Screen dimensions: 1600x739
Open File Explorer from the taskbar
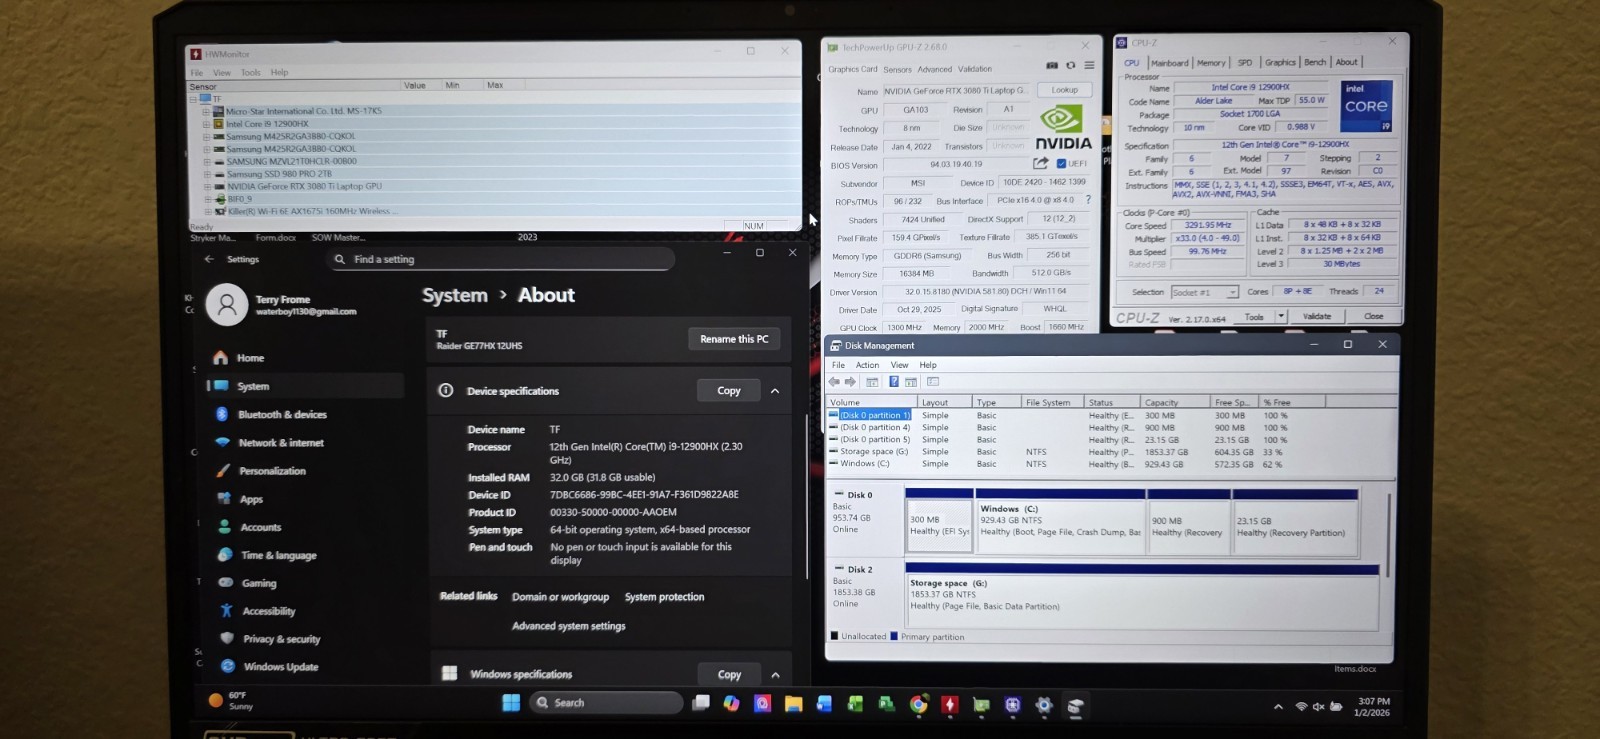click(x=793, y=704)
